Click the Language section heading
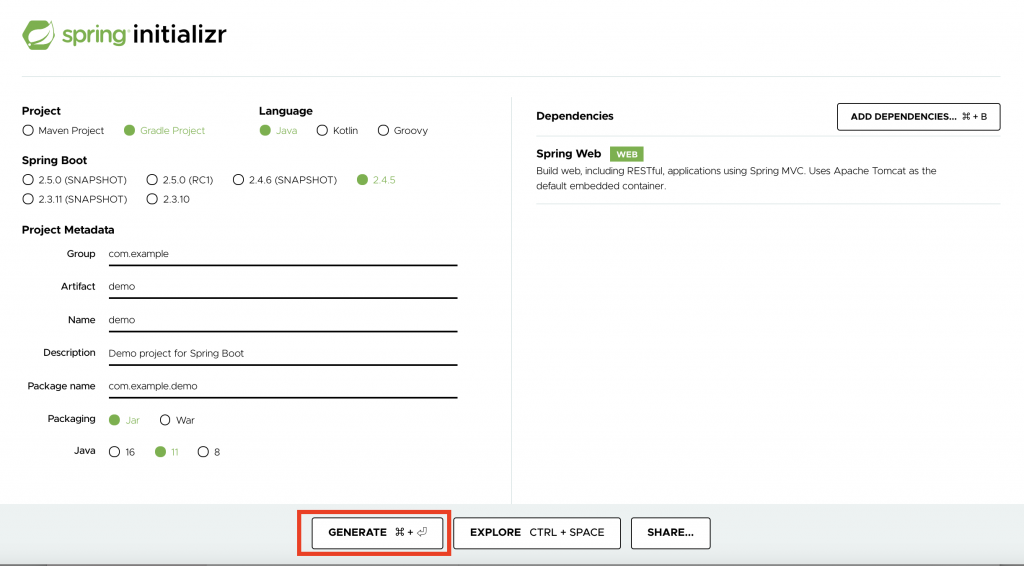Viewport: 1024px width, 566px height. pos(285,112)
